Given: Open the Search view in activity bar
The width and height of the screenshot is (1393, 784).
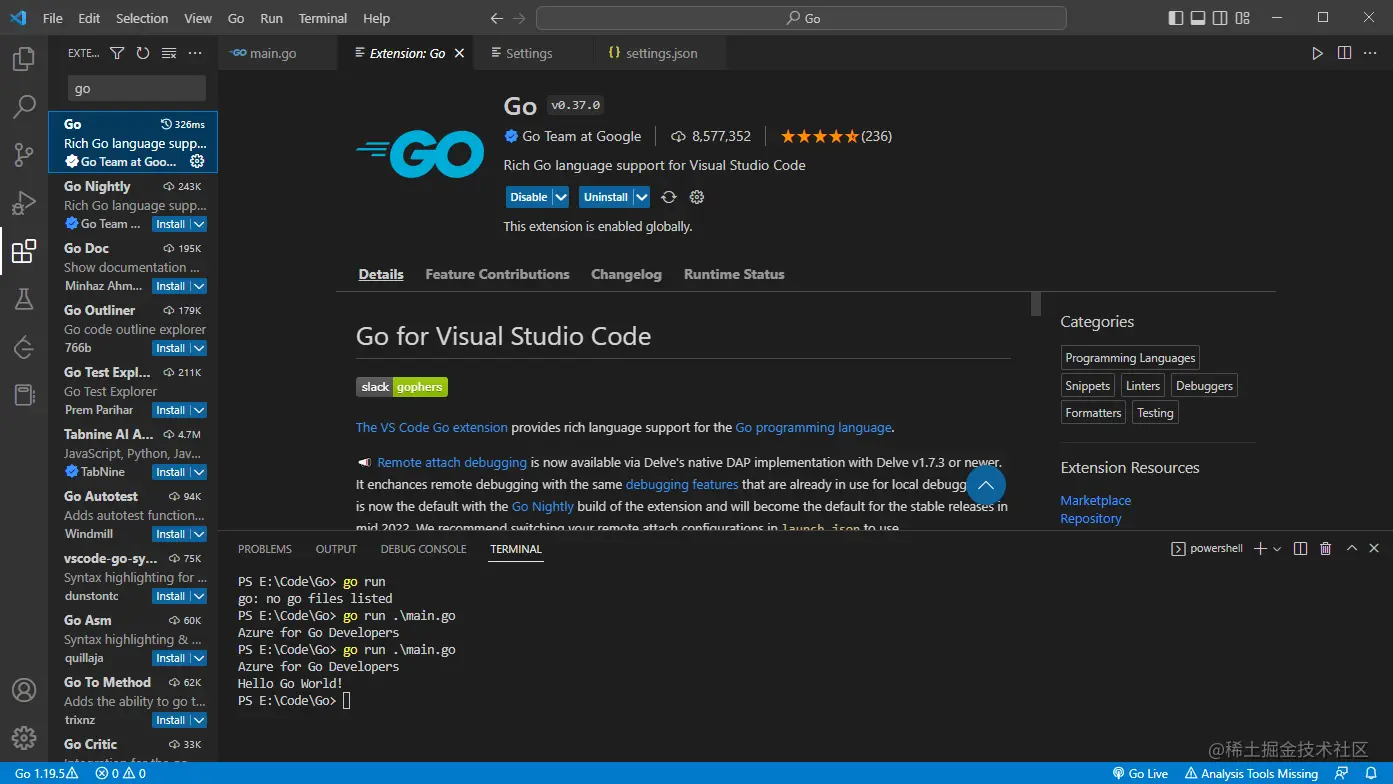Looking at the screenshot, I should [24, 106].
